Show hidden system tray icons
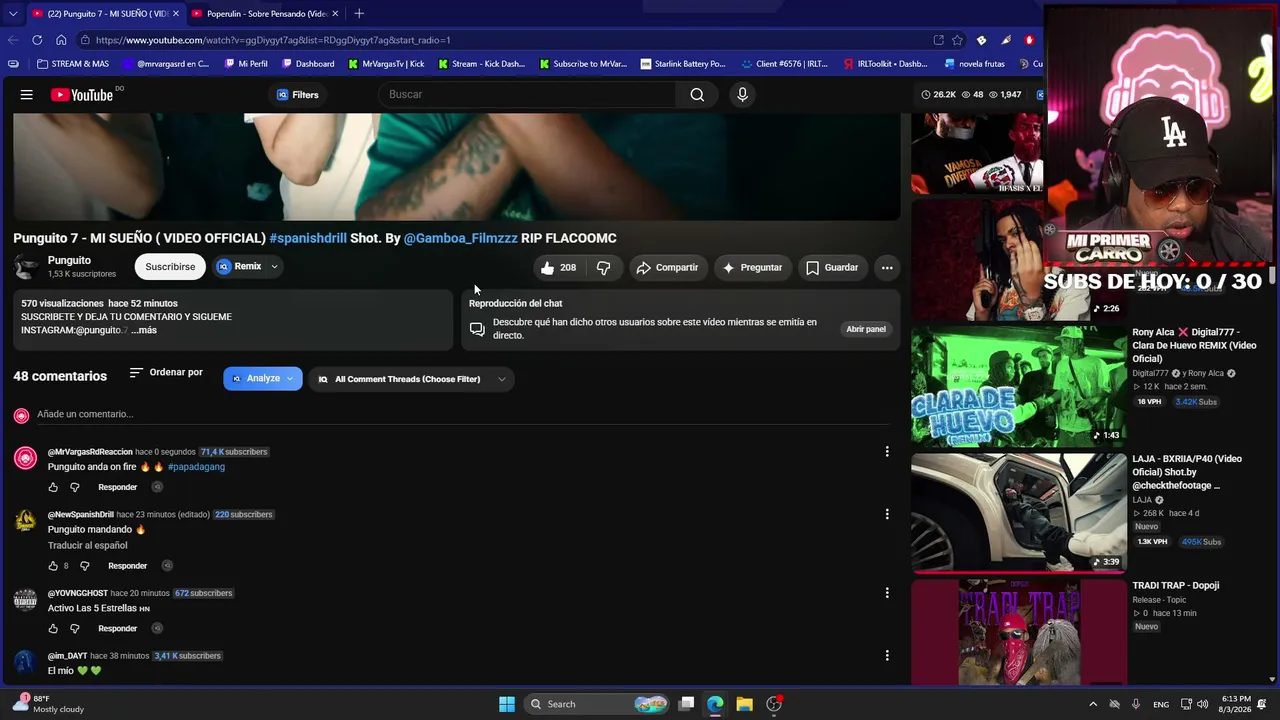Screen dimensions: 1280x720 (1093, 704)
